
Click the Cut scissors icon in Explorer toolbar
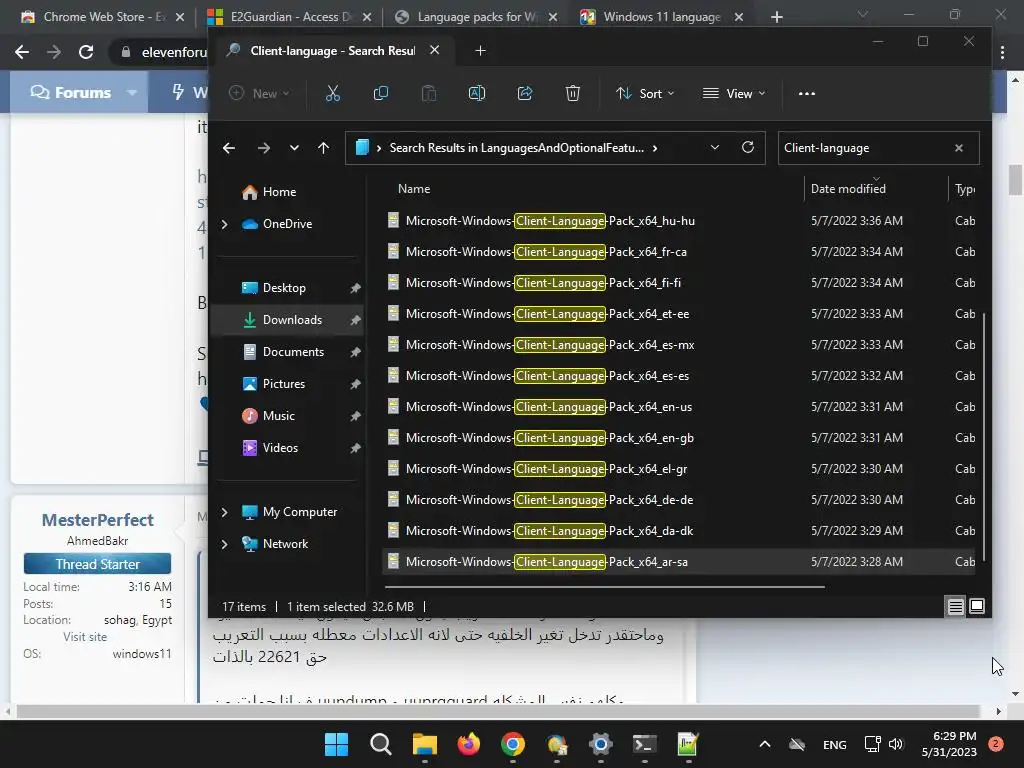pos(332,93)
